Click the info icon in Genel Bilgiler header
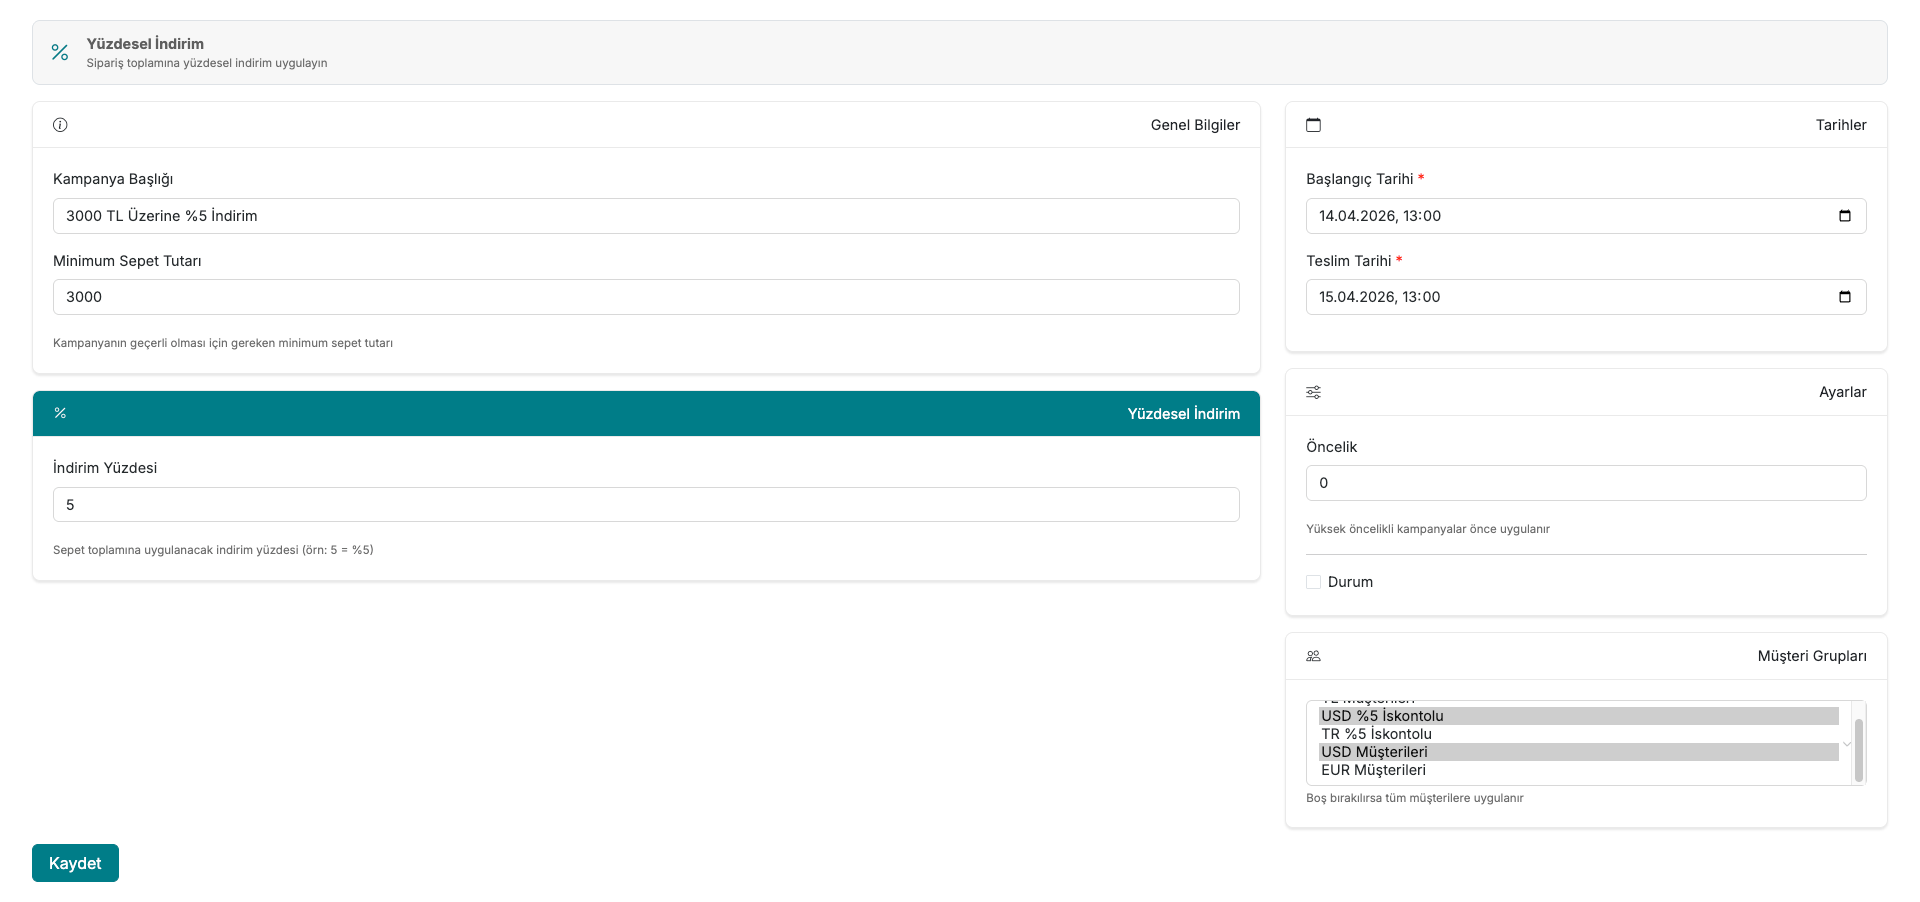Screen dimensions: 1920x902 (60, 125)
